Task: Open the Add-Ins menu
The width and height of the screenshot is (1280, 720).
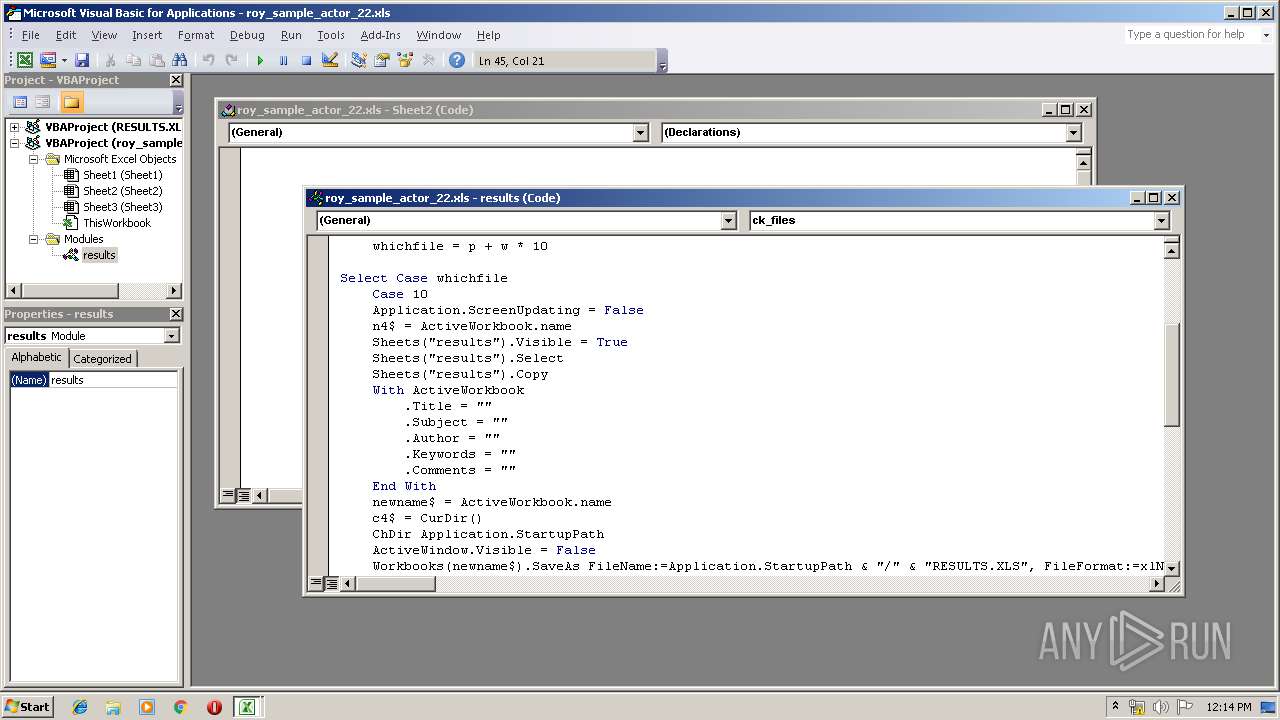Action: pos(380,35)
